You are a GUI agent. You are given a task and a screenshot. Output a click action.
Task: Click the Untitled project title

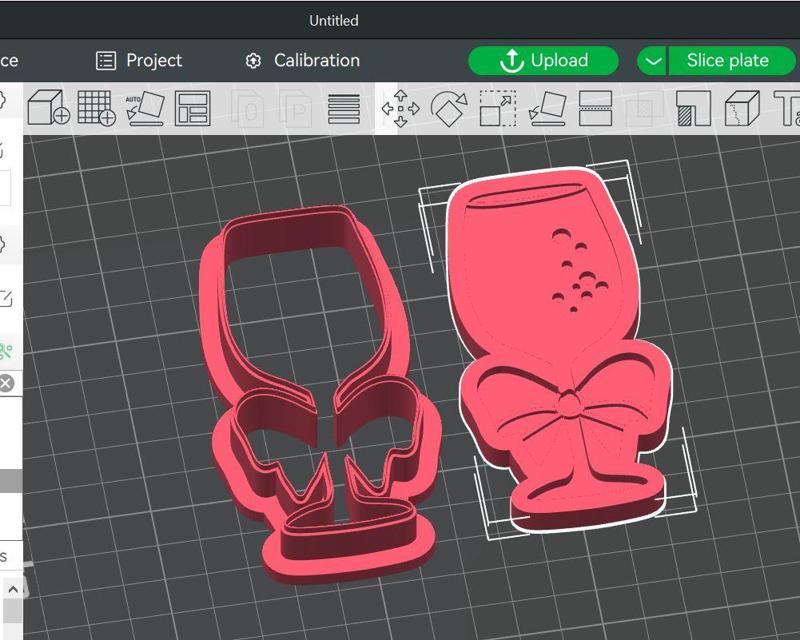(x=334, y=20)
